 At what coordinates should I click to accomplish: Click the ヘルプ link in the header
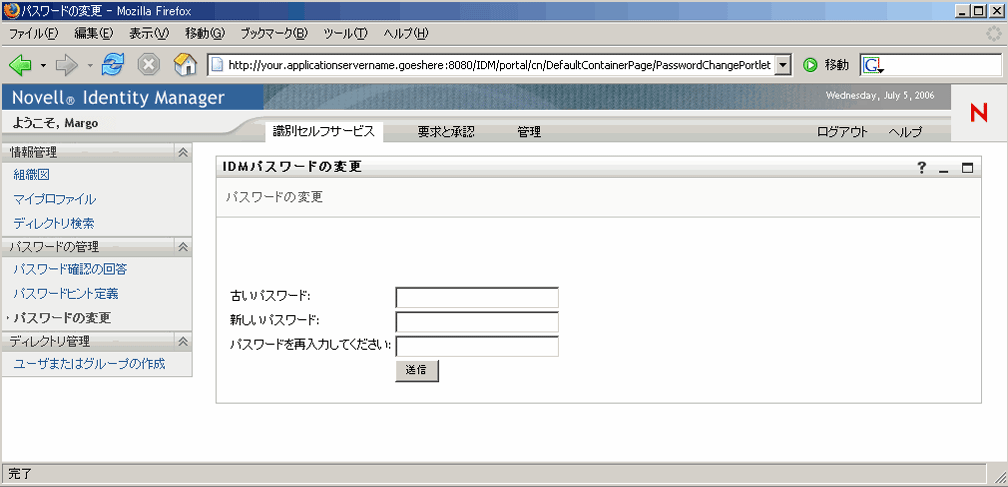click(905, 132)
